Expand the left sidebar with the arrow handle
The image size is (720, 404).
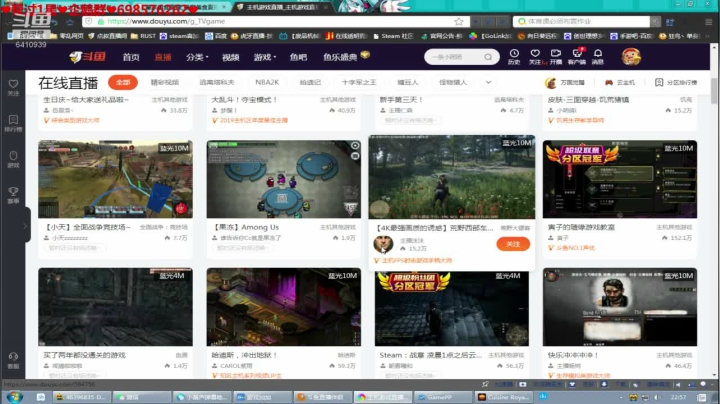pyautogui.click(x=25, y=225)
